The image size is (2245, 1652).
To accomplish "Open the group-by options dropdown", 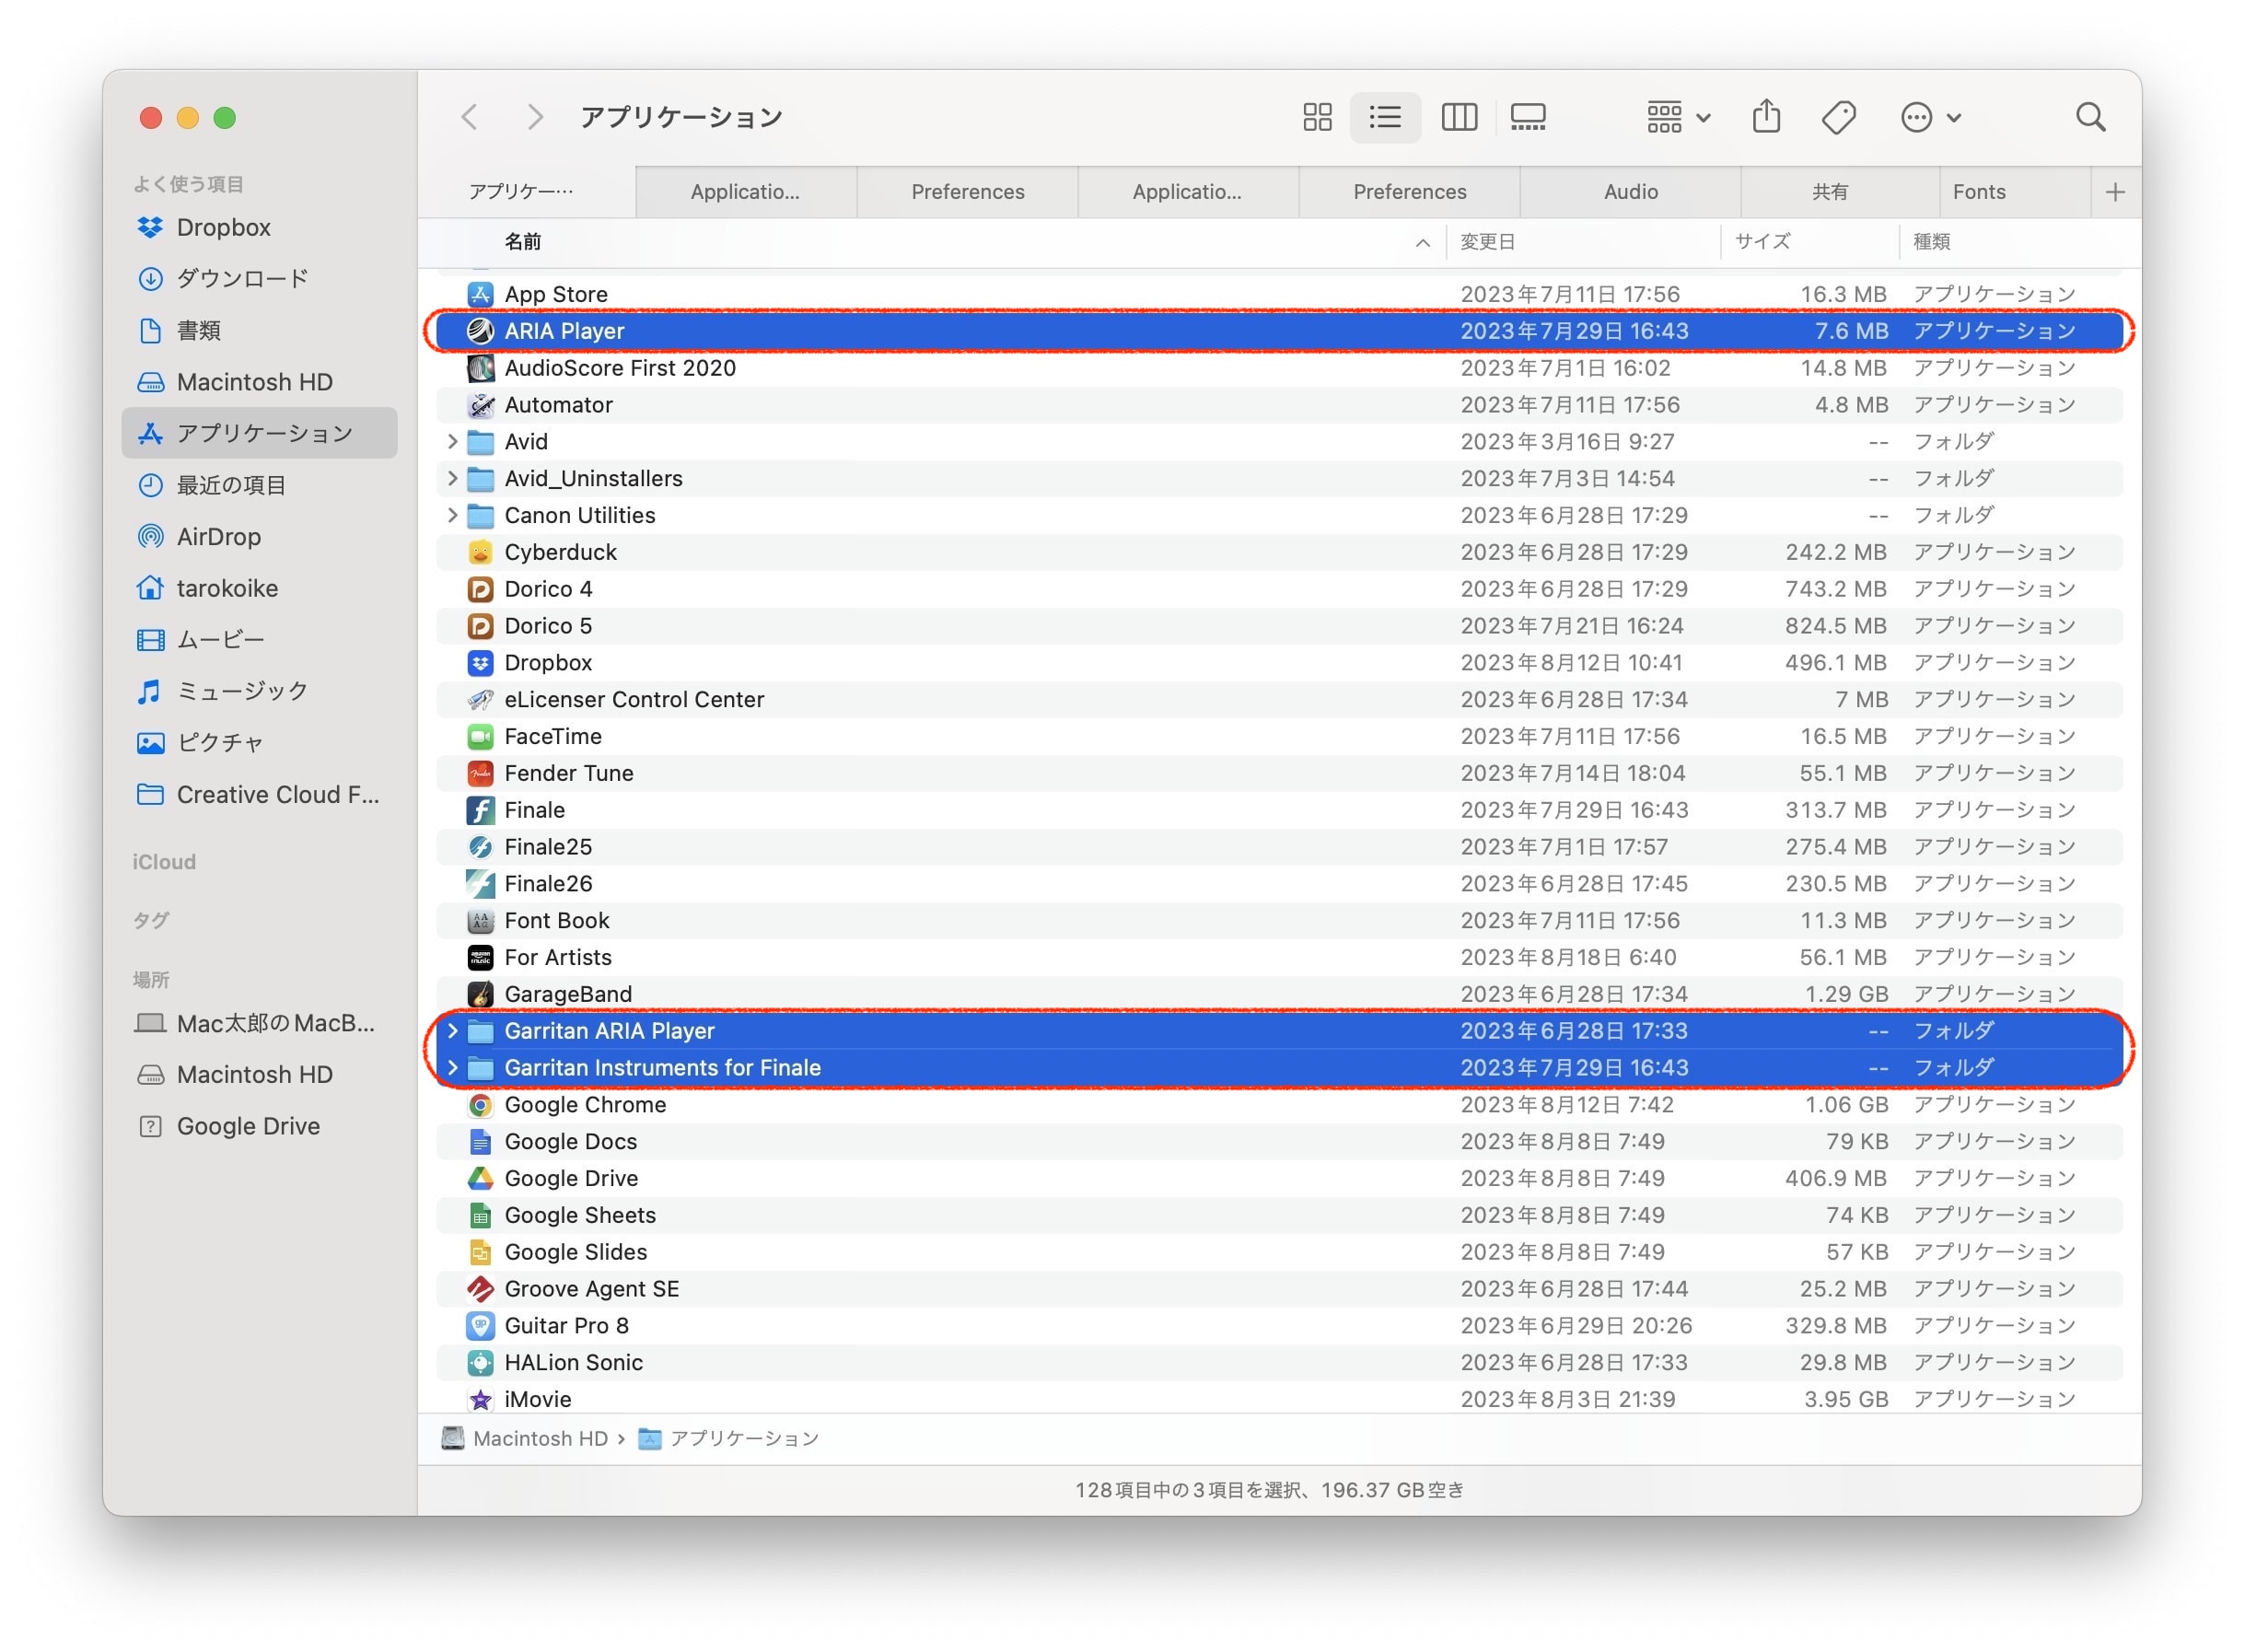I will click(x=1678, y=117).
